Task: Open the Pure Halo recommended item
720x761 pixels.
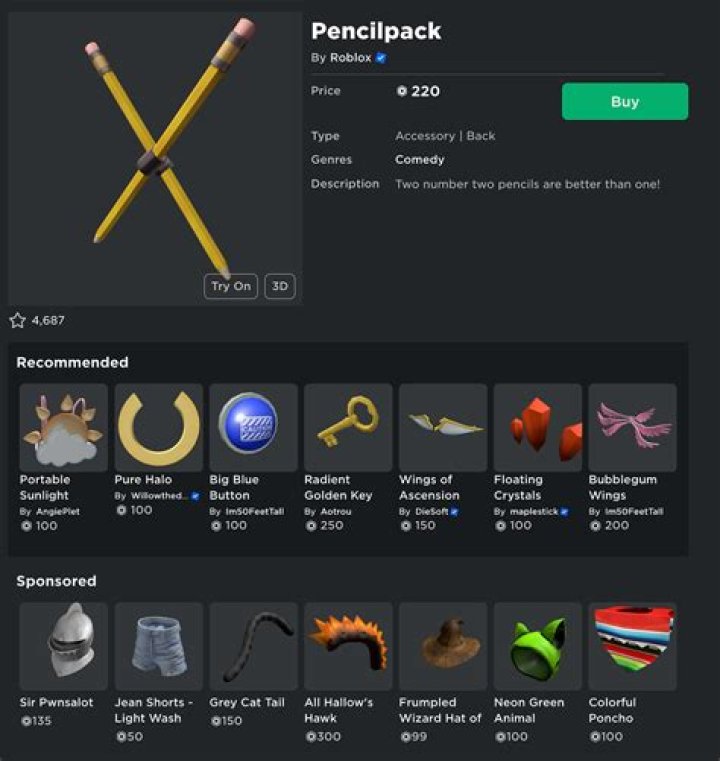Action: coord(159,428)
